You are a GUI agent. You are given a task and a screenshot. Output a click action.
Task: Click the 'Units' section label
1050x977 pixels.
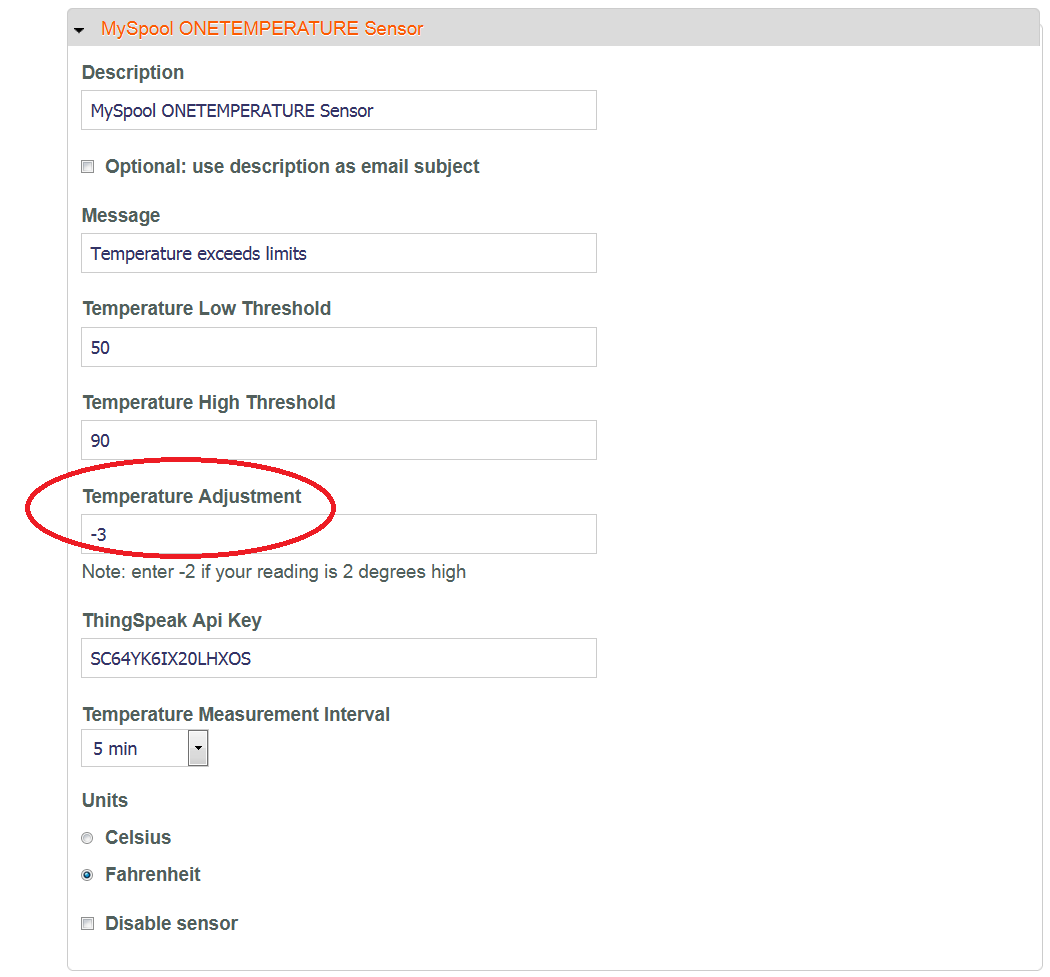105,801
